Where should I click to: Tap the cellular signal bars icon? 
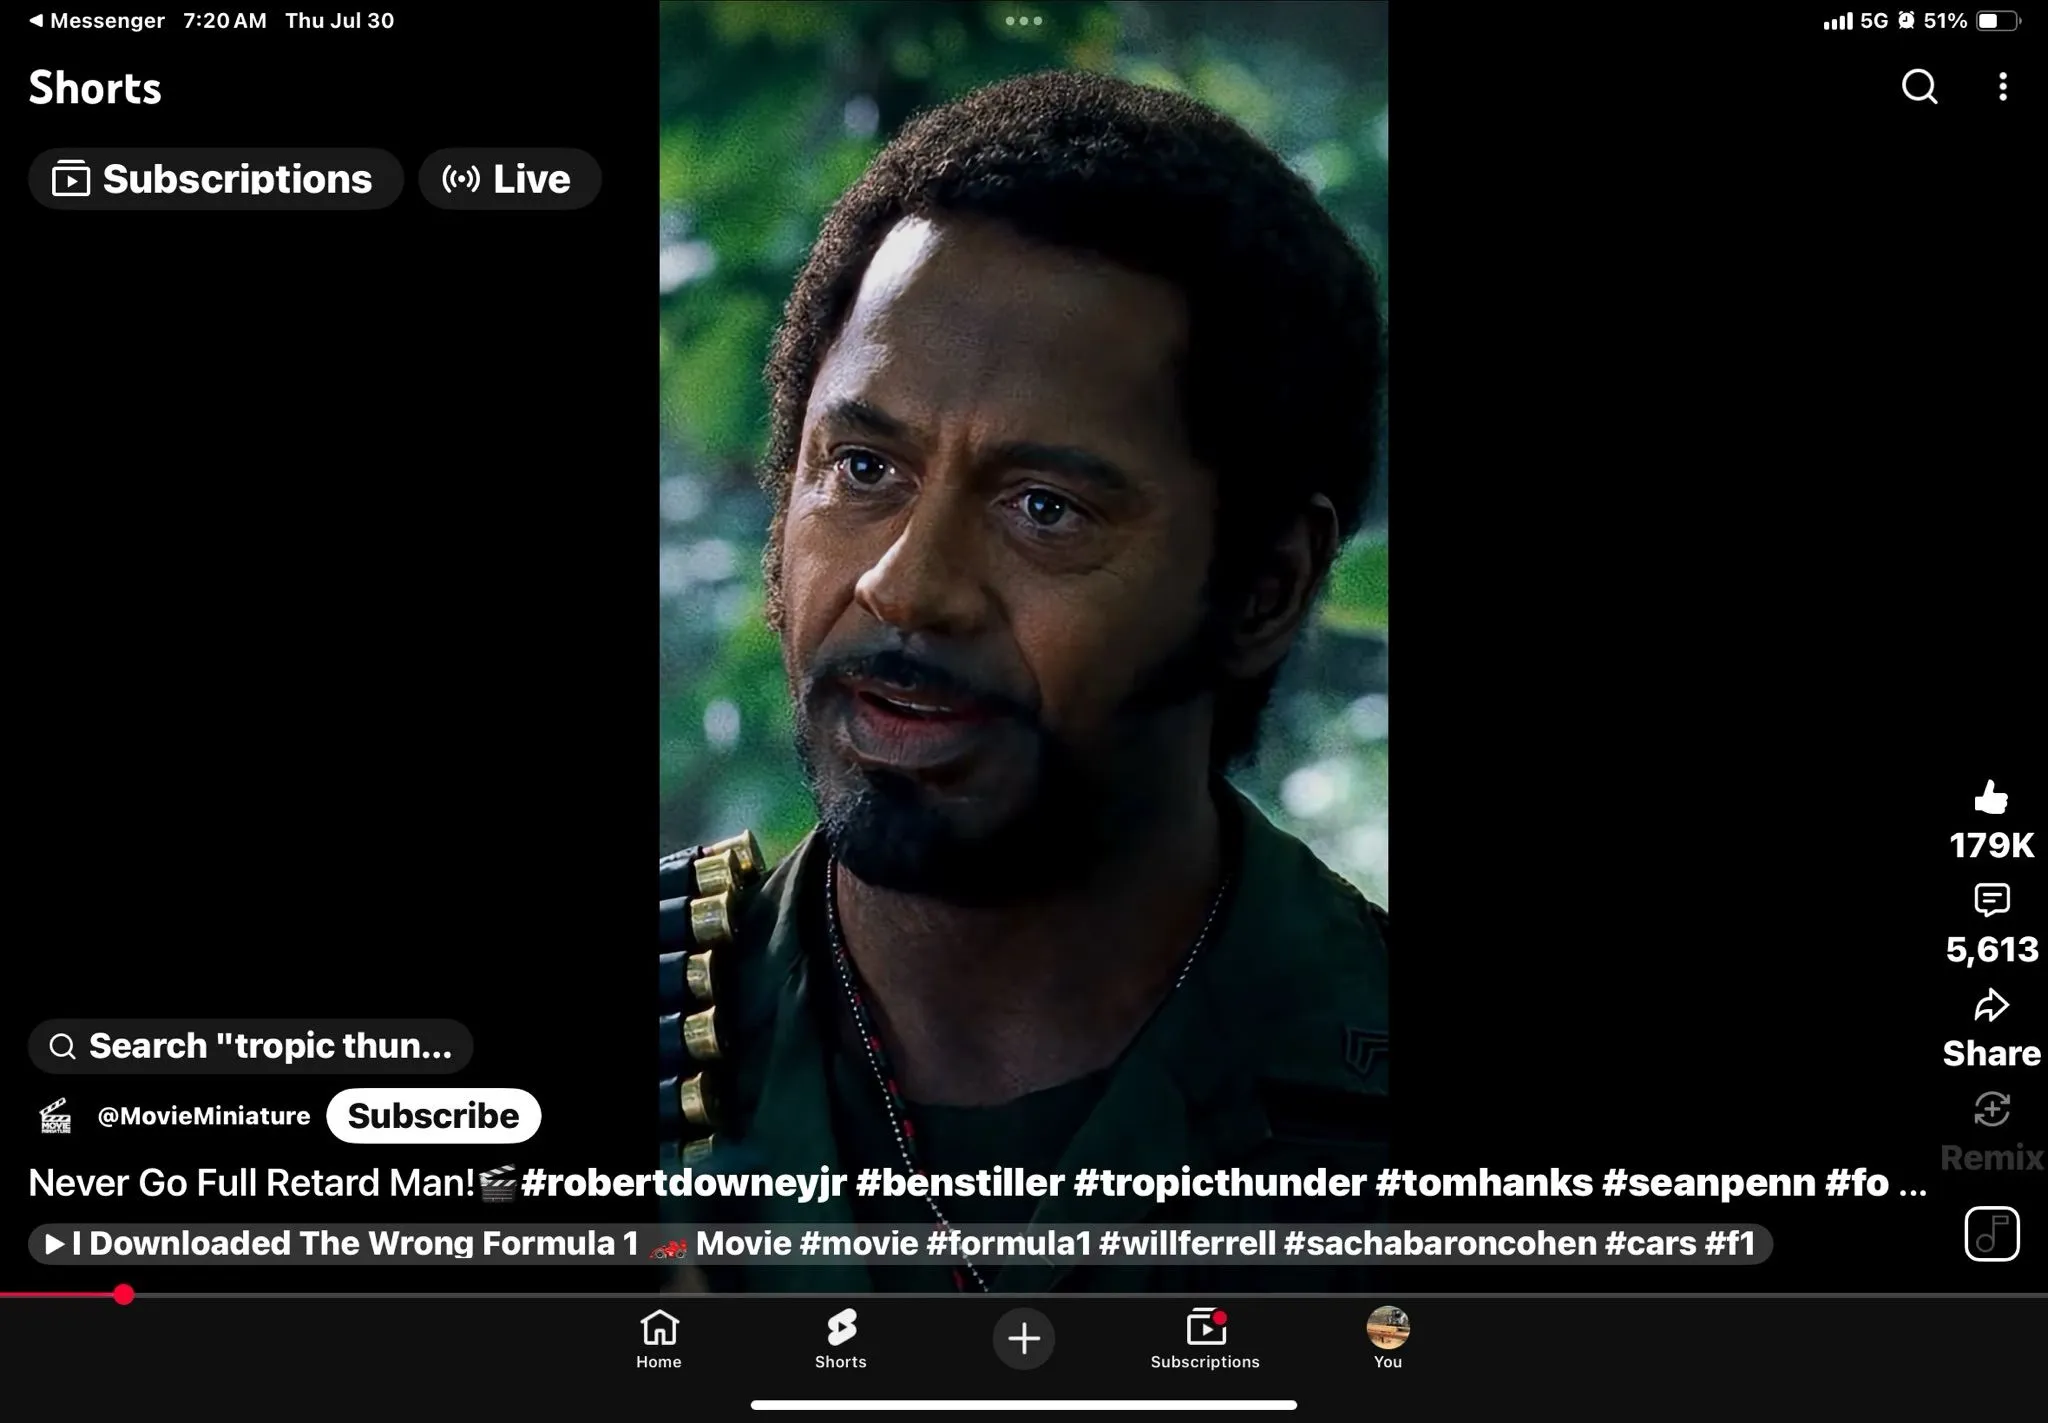(x=1837, y=21)
